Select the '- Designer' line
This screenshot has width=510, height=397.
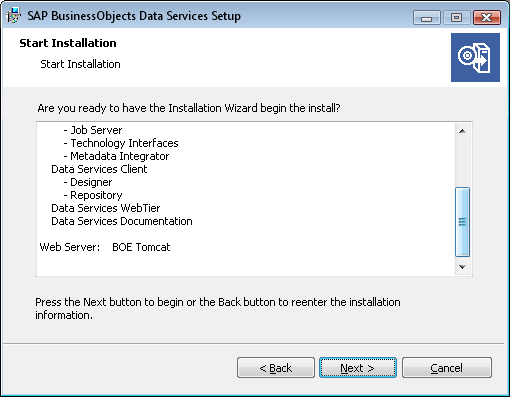(x=88, y=182)
